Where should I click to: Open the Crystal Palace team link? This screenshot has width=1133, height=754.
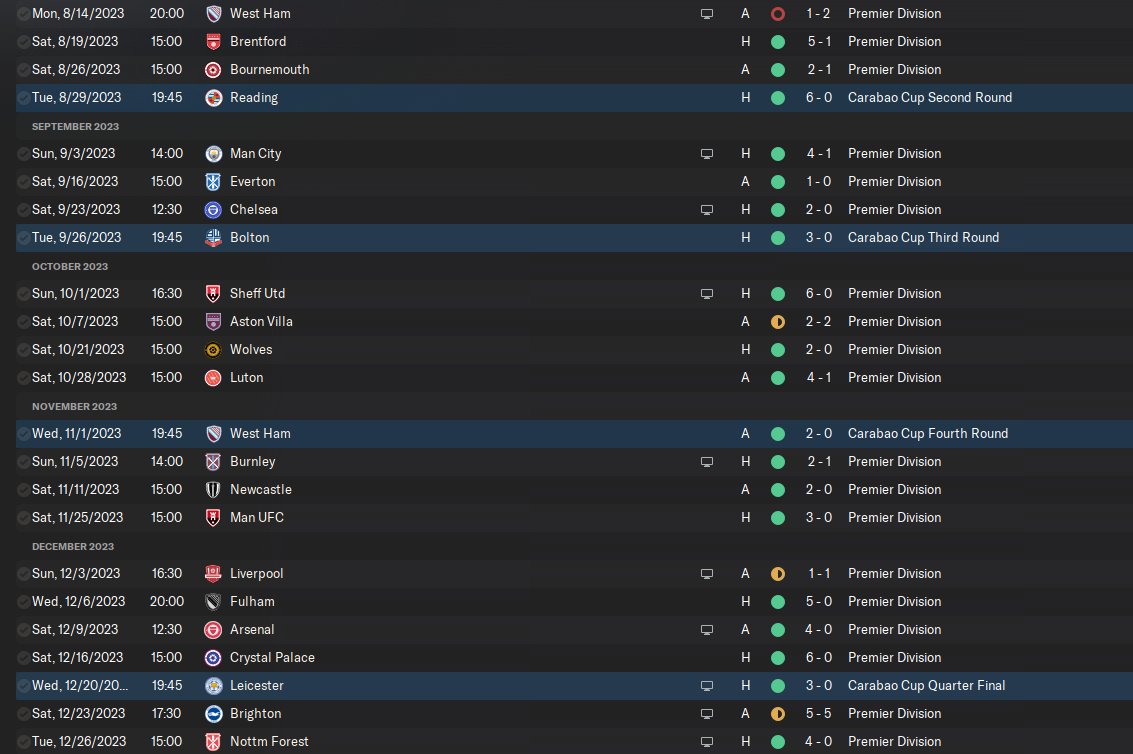point(272,658)
